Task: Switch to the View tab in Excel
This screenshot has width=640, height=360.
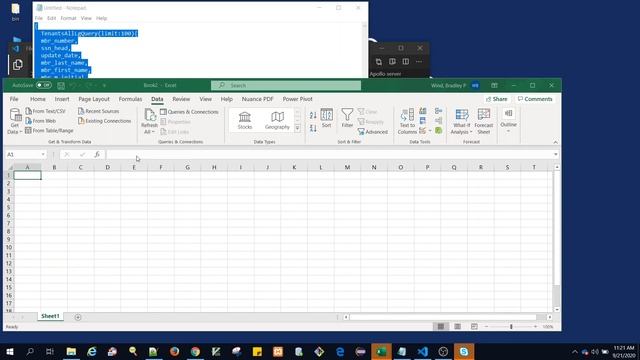Action: (205, 99)
